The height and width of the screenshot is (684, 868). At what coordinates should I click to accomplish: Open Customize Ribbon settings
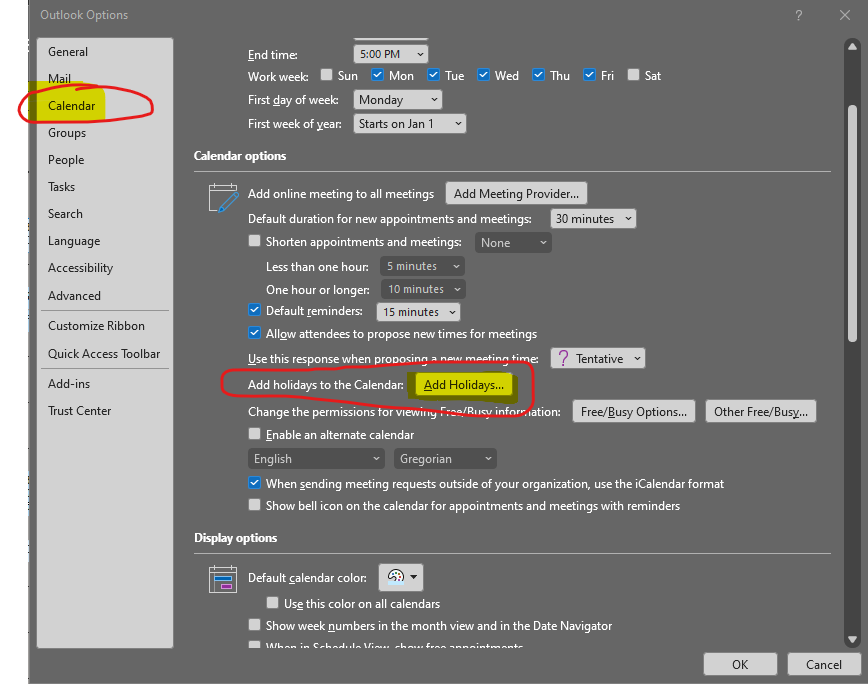(x=96, y=326)
